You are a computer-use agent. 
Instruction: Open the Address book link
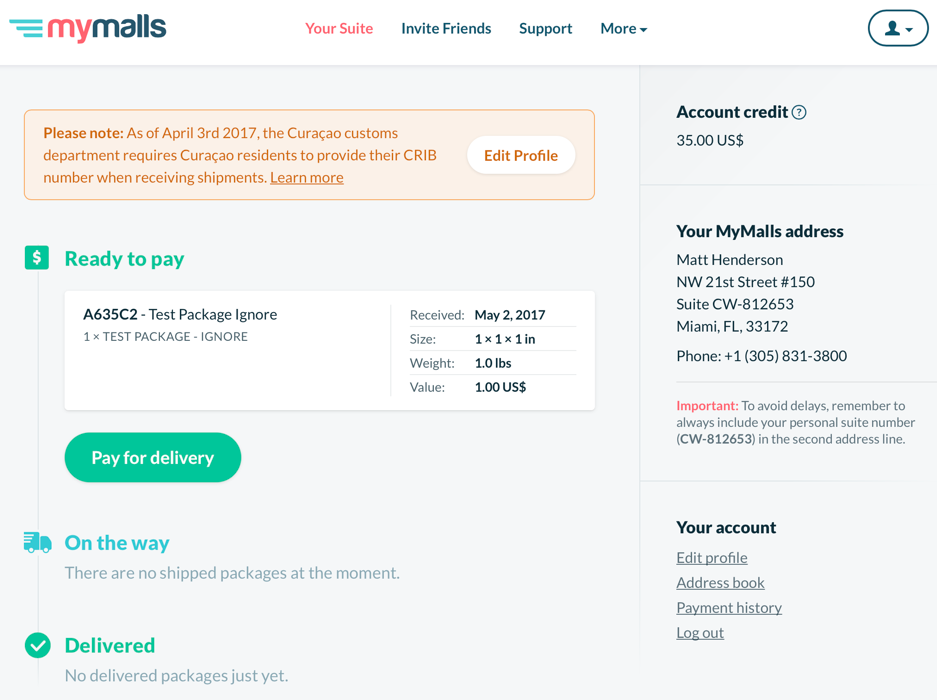[720, 582]
